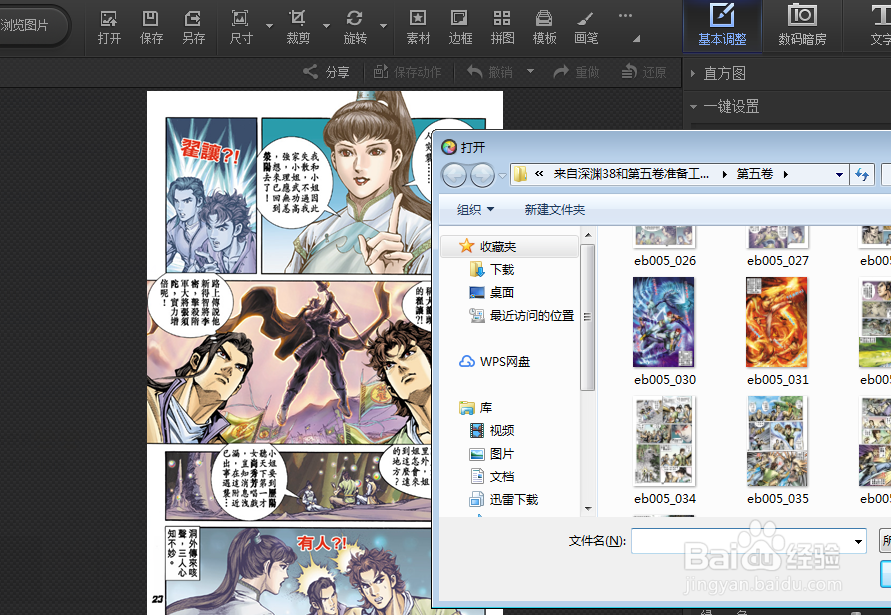
Task: Open recent locations dropdown near nav arrows
Action: [x=502, y=176]
